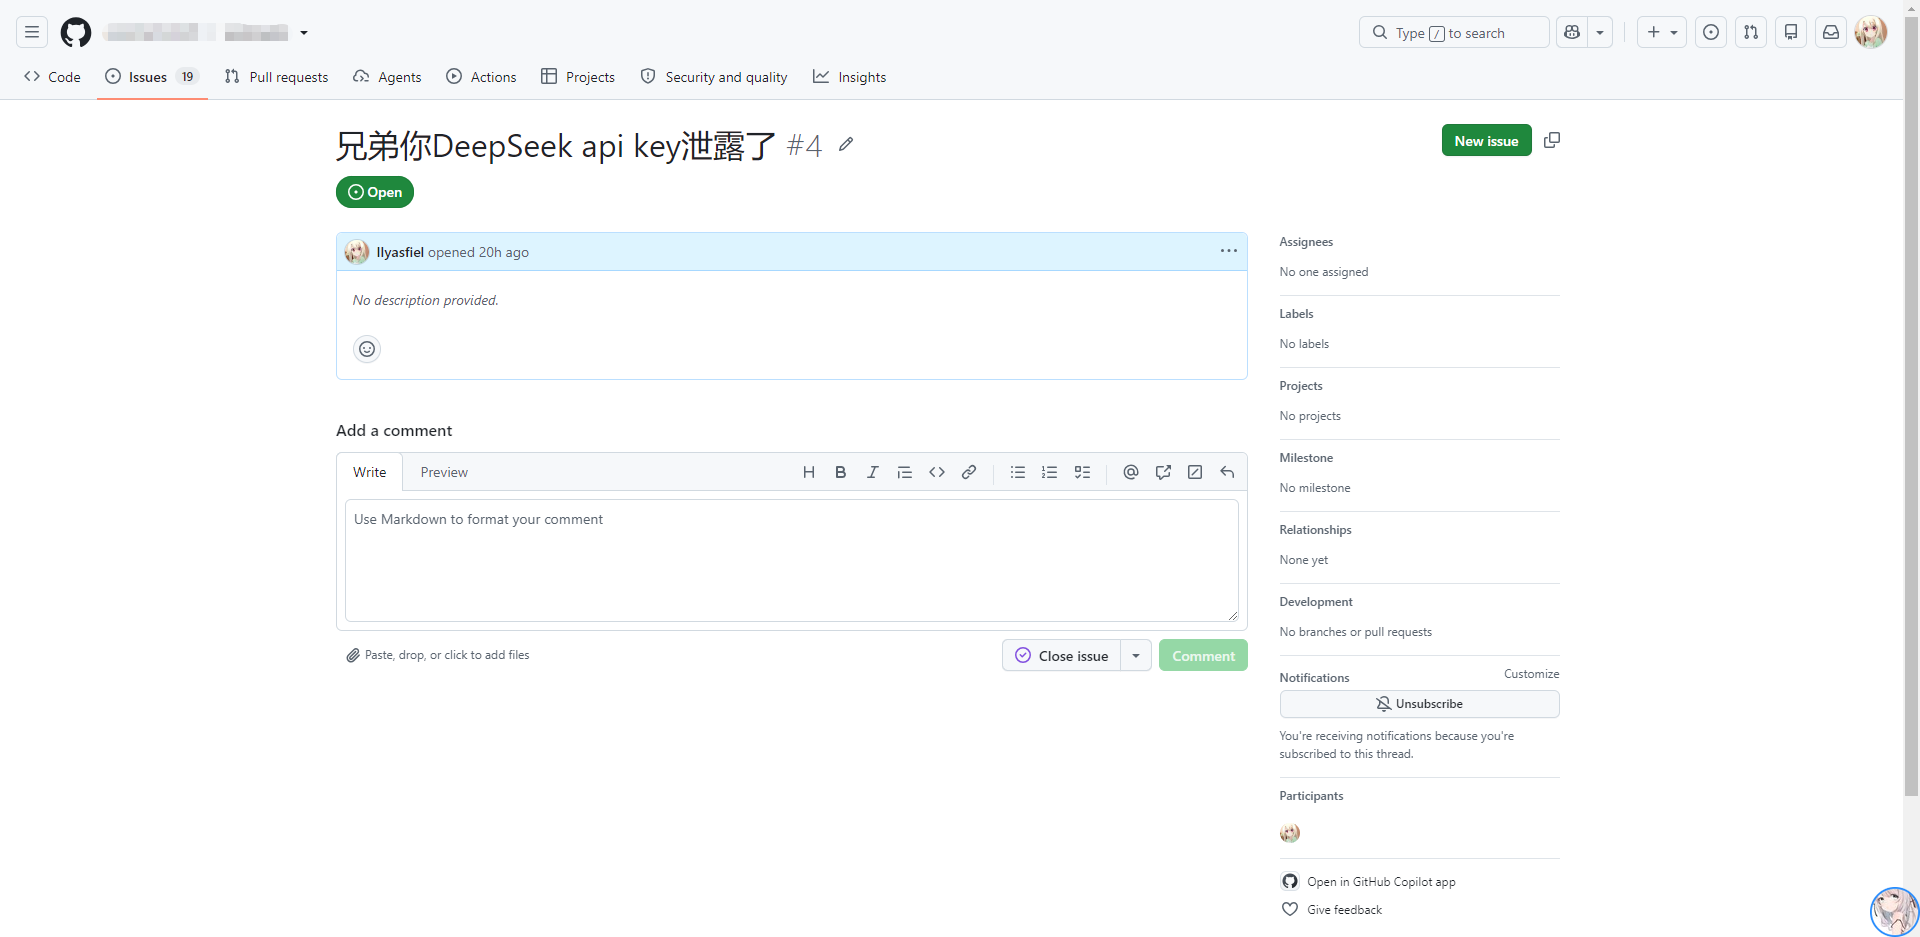Viewport: 1920px width, 937px height.
Task: Edit the issue title with pencil icon
Action: tap(846, 144)
